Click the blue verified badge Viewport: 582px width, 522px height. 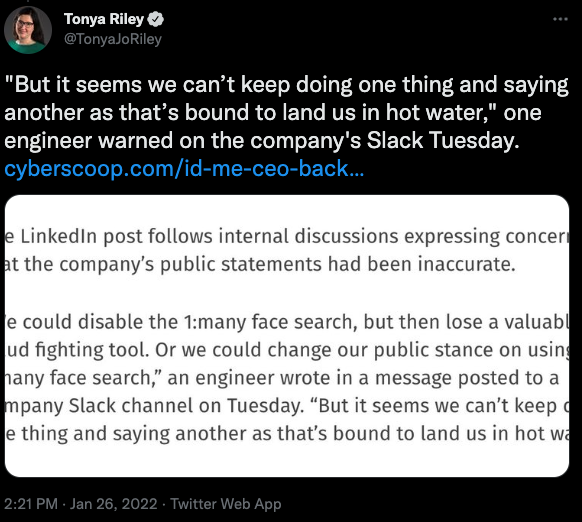coord(156,19)
